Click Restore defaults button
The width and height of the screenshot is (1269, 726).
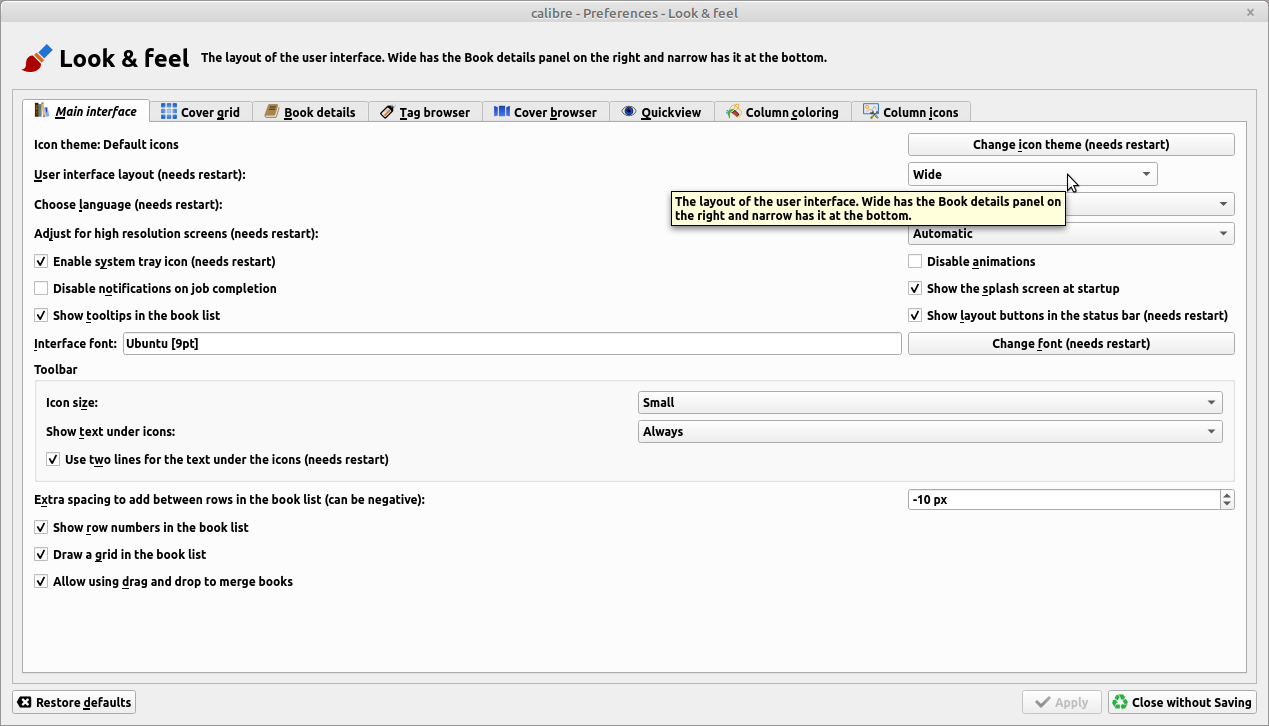74,702
